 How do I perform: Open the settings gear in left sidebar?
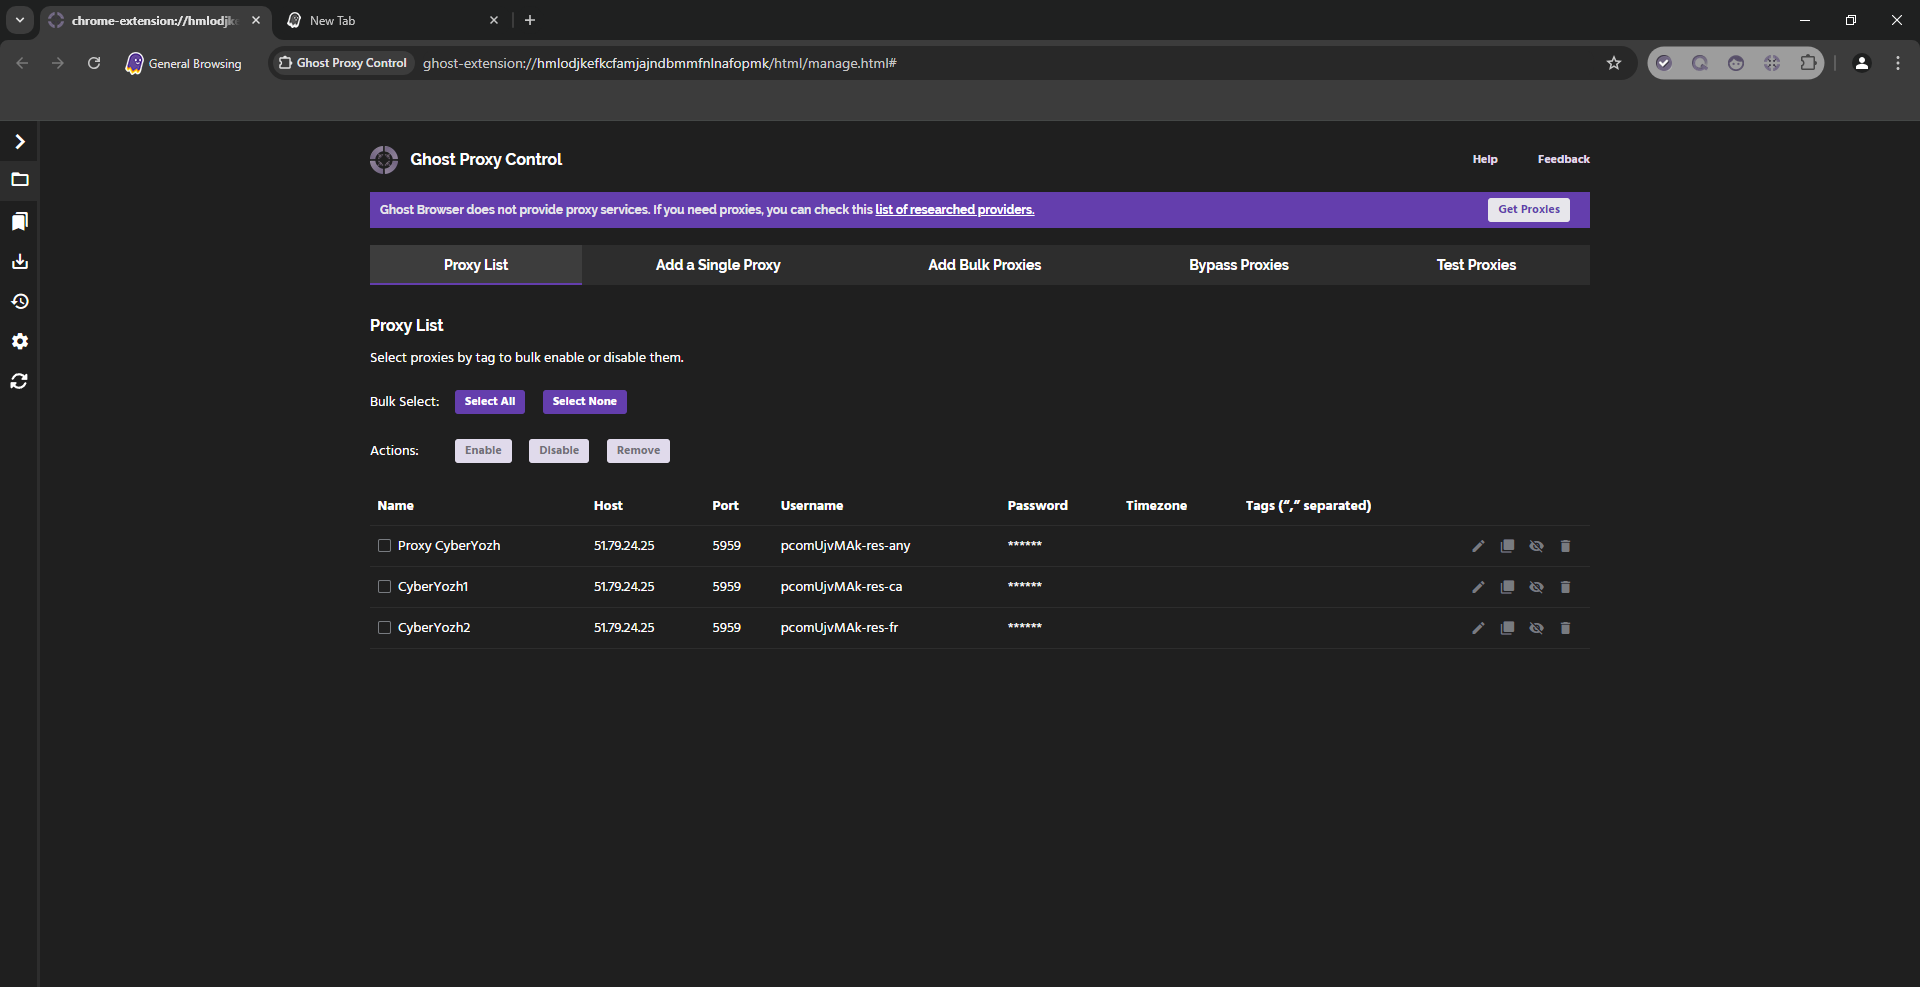coord(20,342)
